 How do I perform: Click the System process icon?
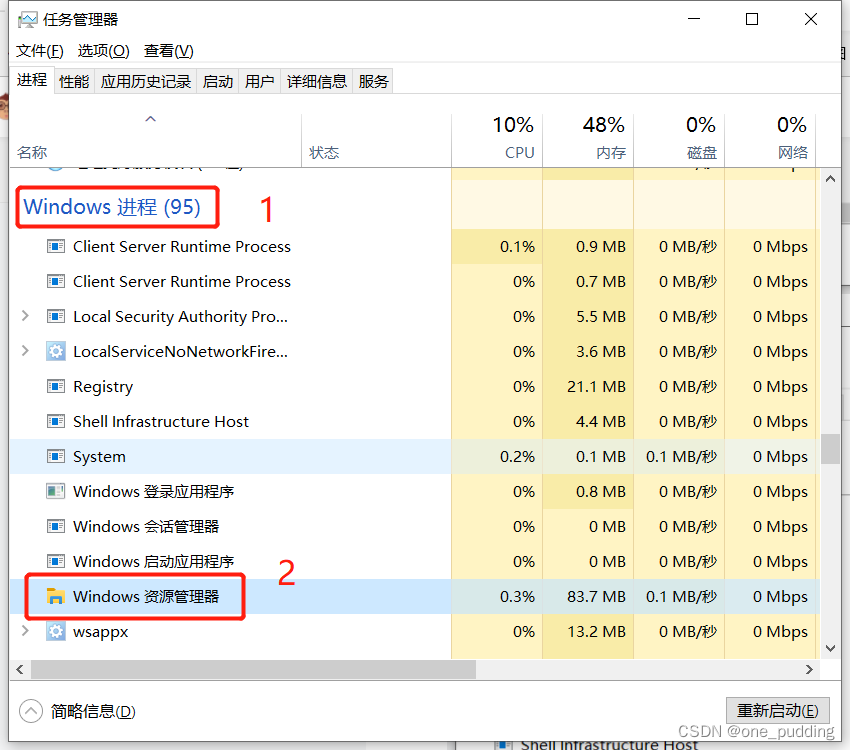click(x=56, y=456)
